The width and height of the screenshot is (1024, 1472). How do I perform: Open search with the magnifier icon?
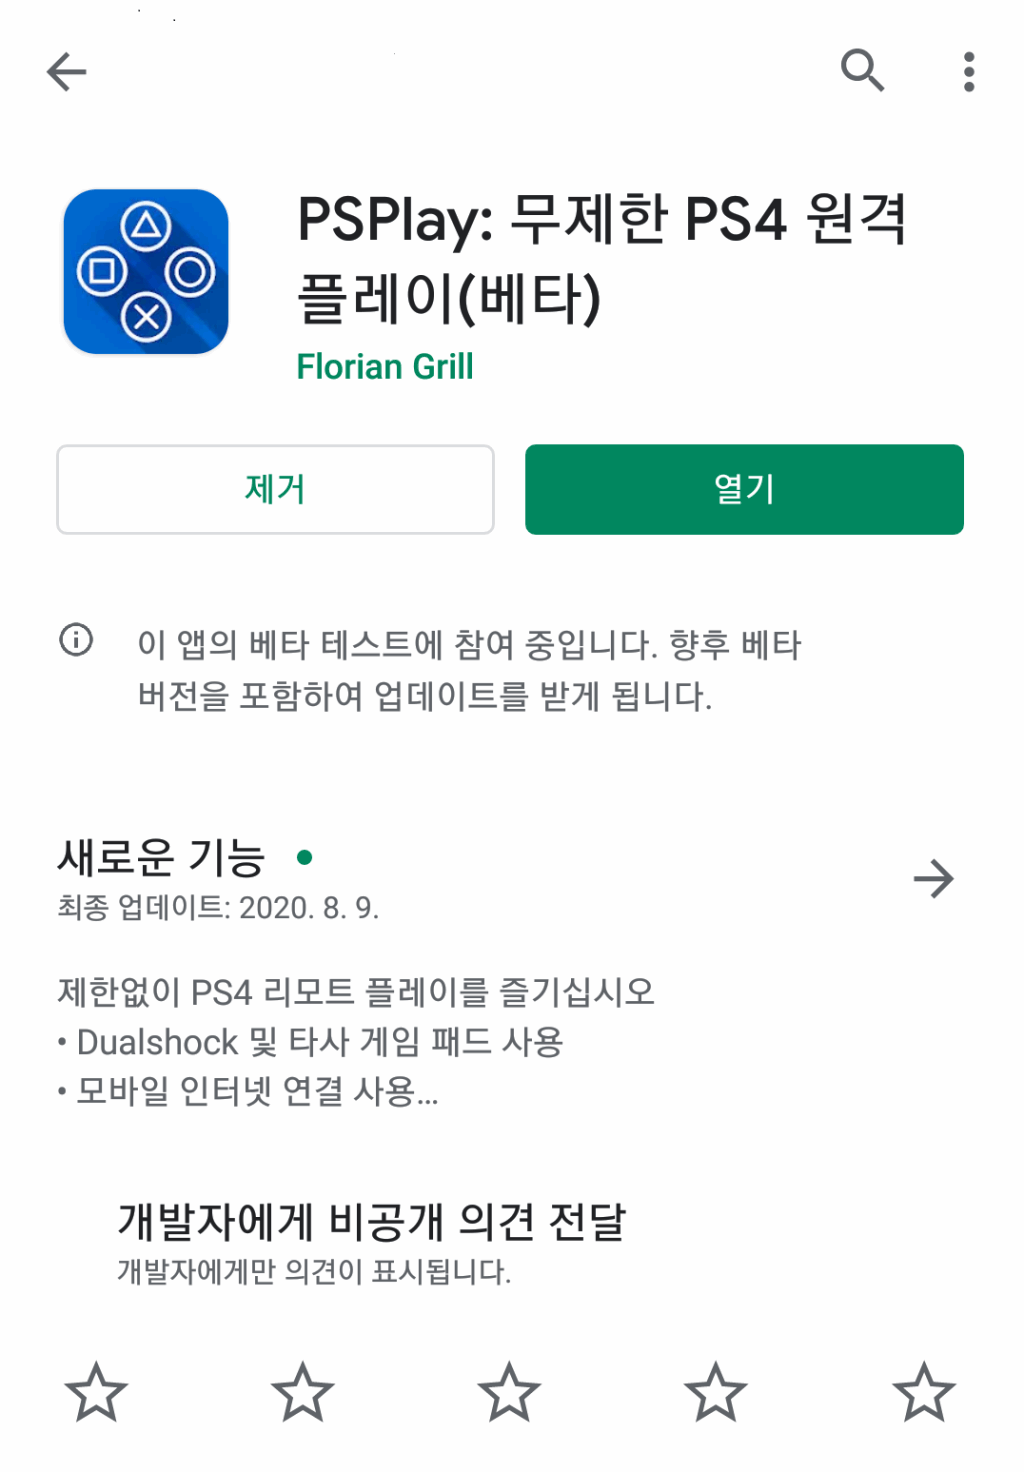point(862,70)
